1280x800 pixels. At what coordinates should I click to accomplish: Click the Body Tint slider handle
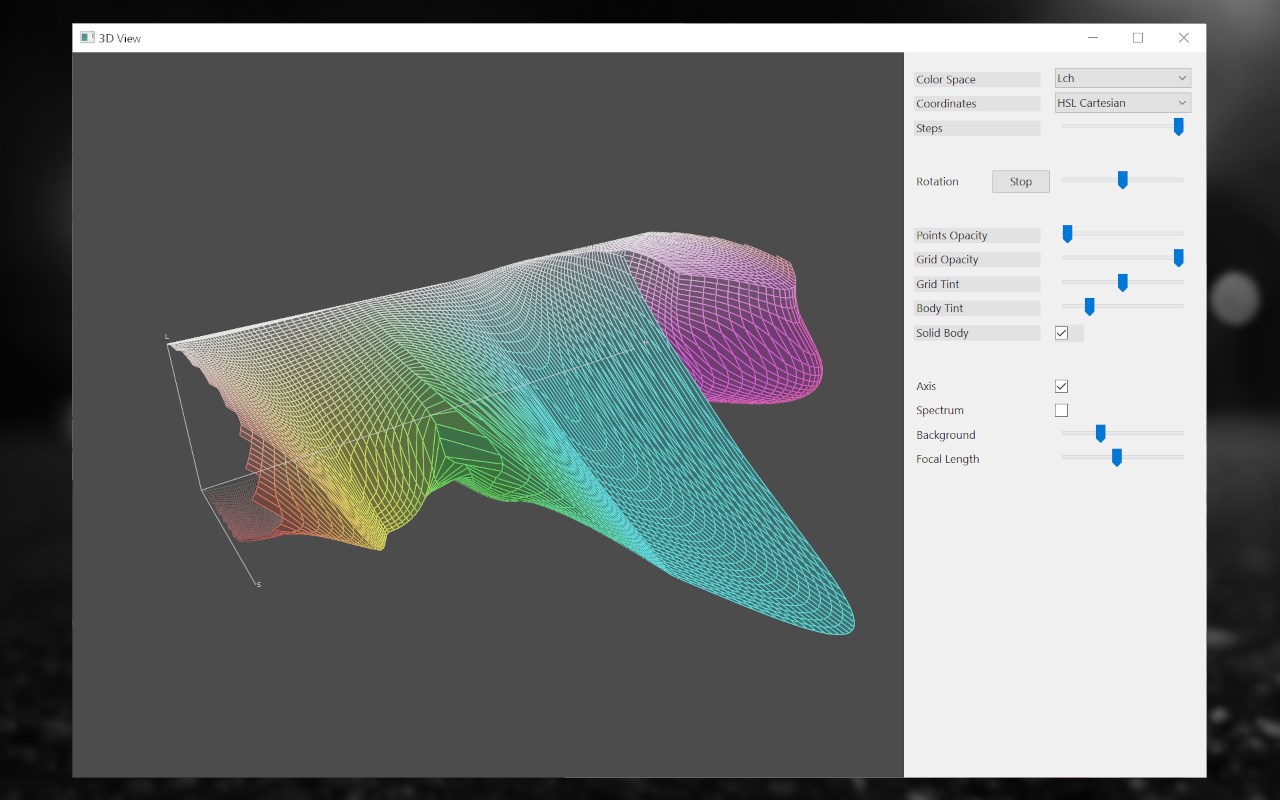coord(1089,307)
